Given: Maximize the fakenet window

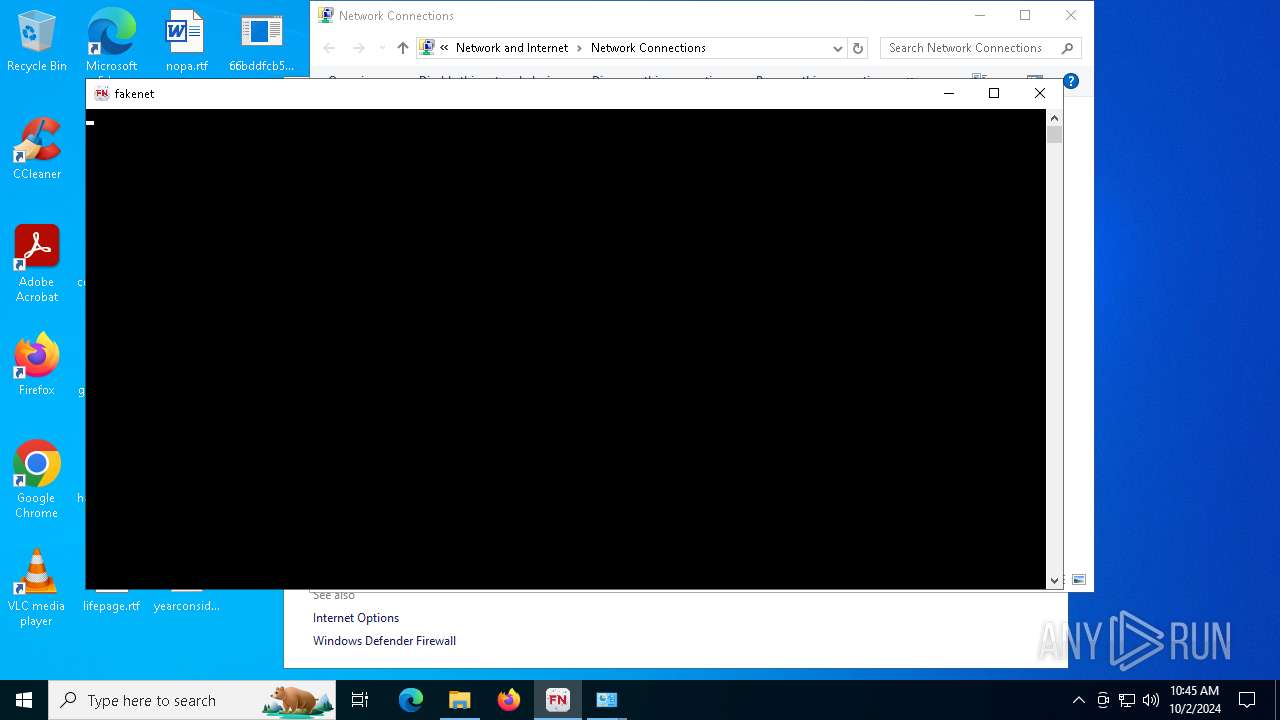Looking at the screenshot, I should [x=994, y=93].
